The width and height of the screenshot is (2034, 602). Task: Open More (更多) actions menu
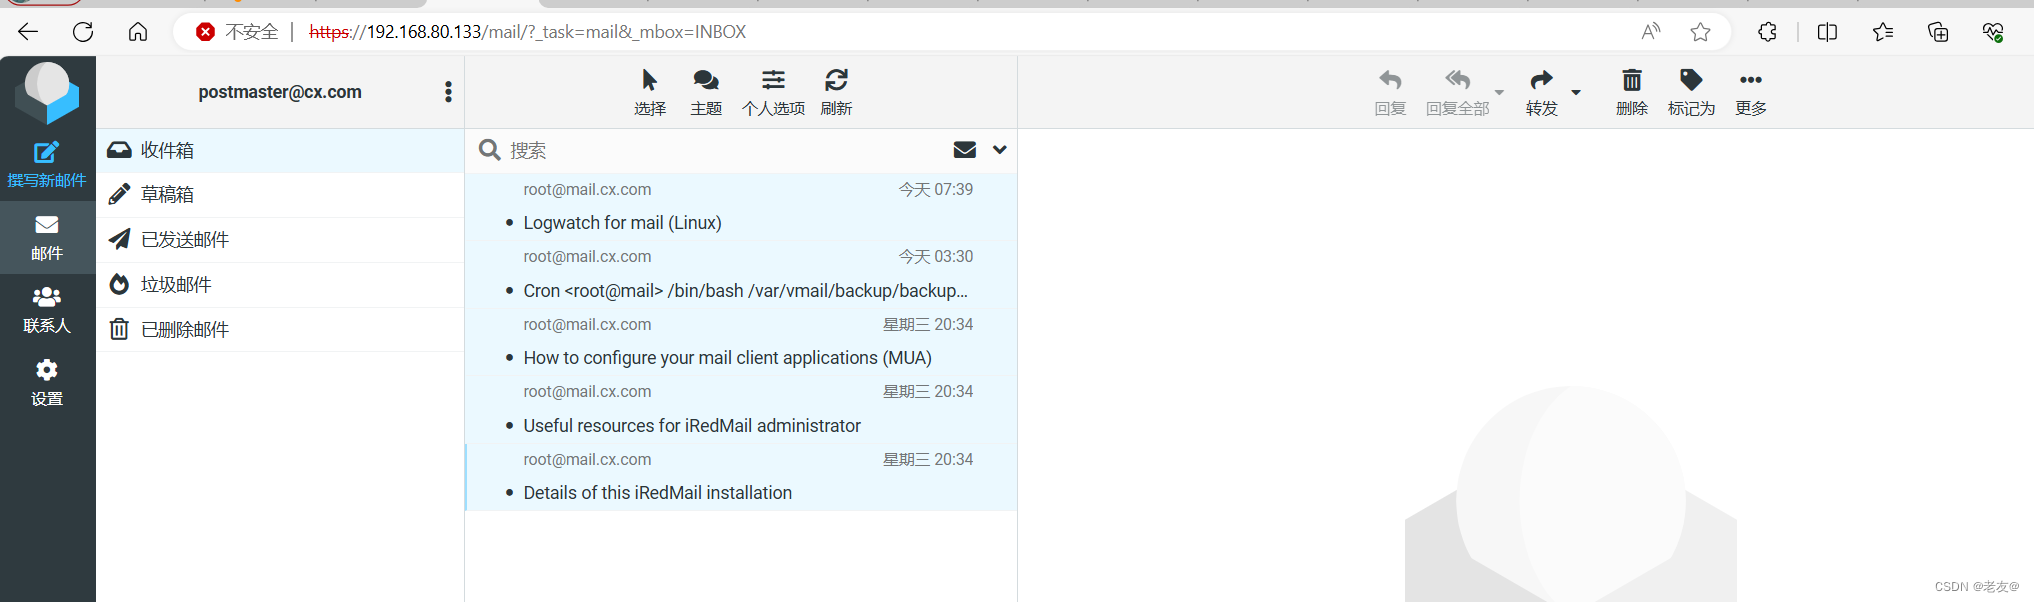click(1751, 92)
